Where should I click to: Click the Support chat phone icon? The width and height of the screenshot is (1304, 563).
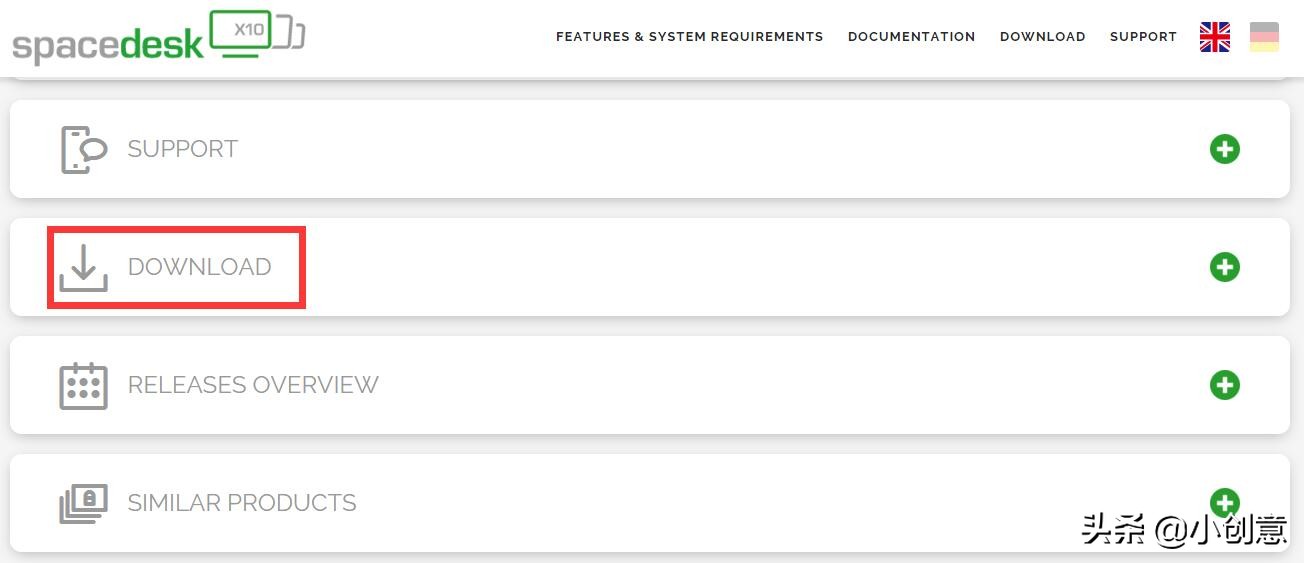(x=83, y=149)
